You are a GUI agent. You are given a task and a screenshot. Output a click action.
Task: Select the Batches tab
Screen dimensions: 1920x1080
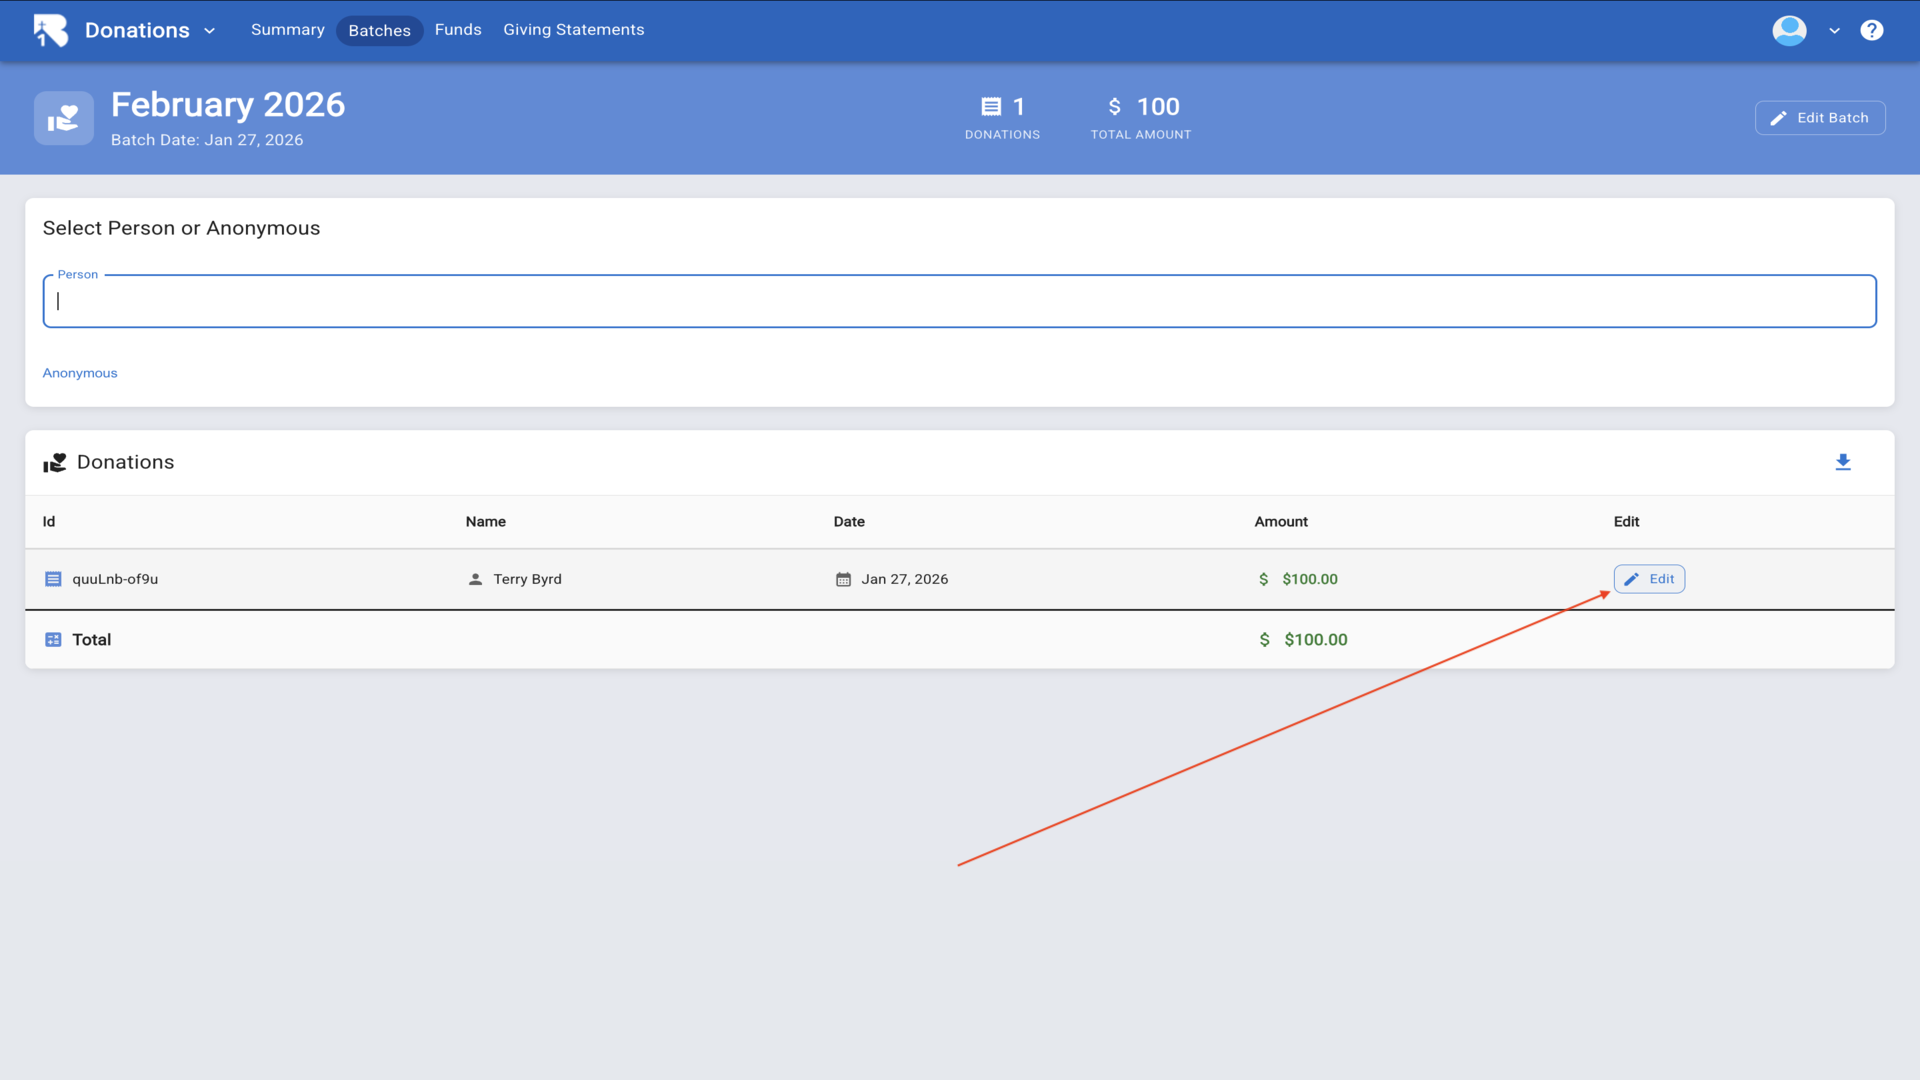[x=379, y=31]
